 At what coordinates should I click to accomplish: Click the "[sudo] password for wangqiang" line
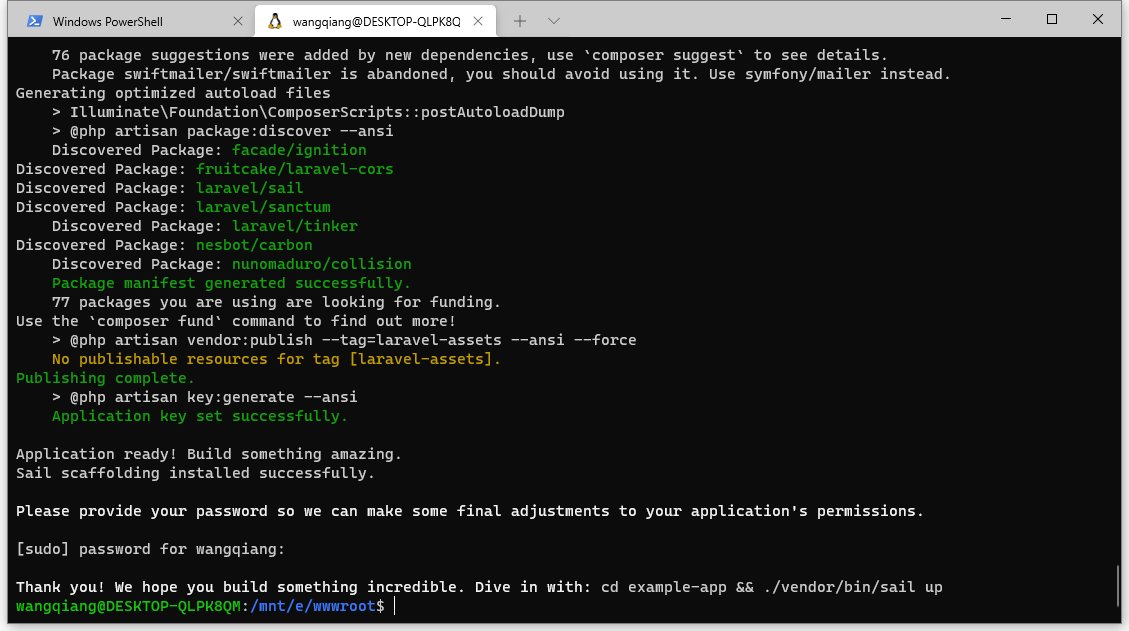[150, 549]
